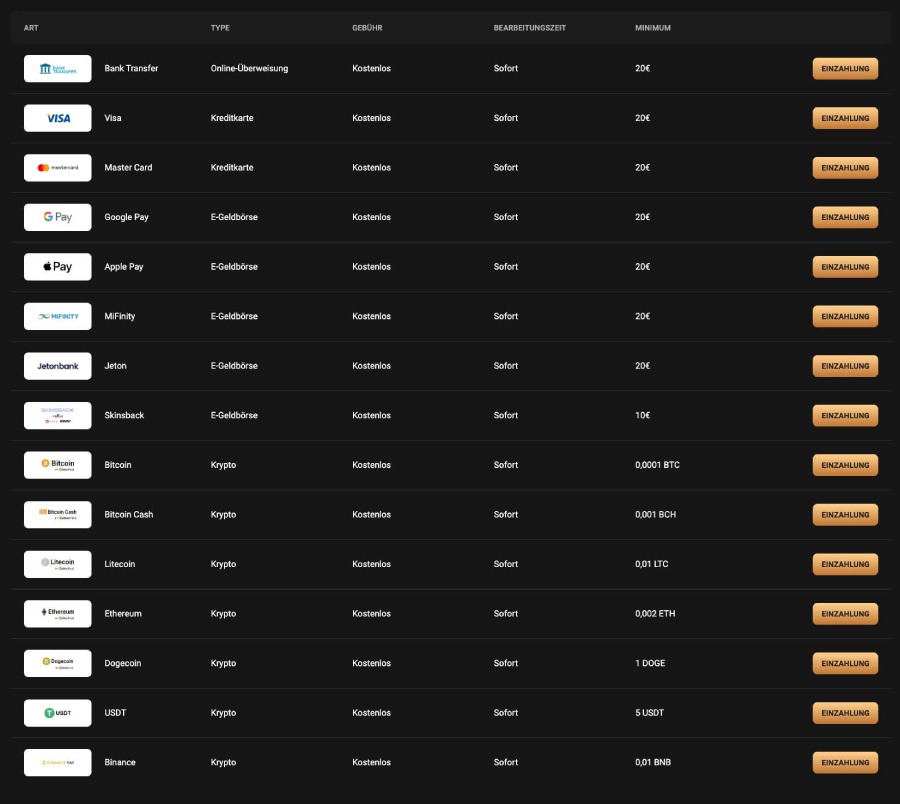The height and width of the screenshot is (804, 900).
Task: Pick the Ethereum logo icon
Action: pyautogui.click(x=57, y=614)
